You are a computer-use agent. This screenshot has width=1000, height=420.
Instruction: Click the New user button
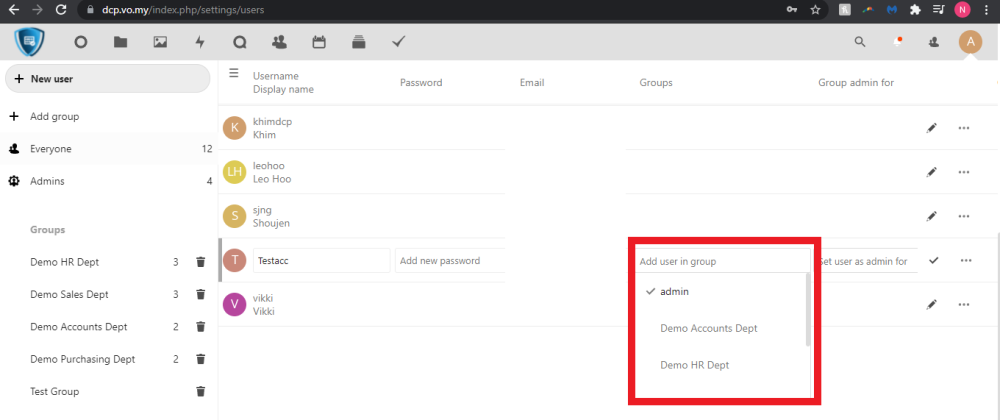pyautogui.click(x=107, y=79)
